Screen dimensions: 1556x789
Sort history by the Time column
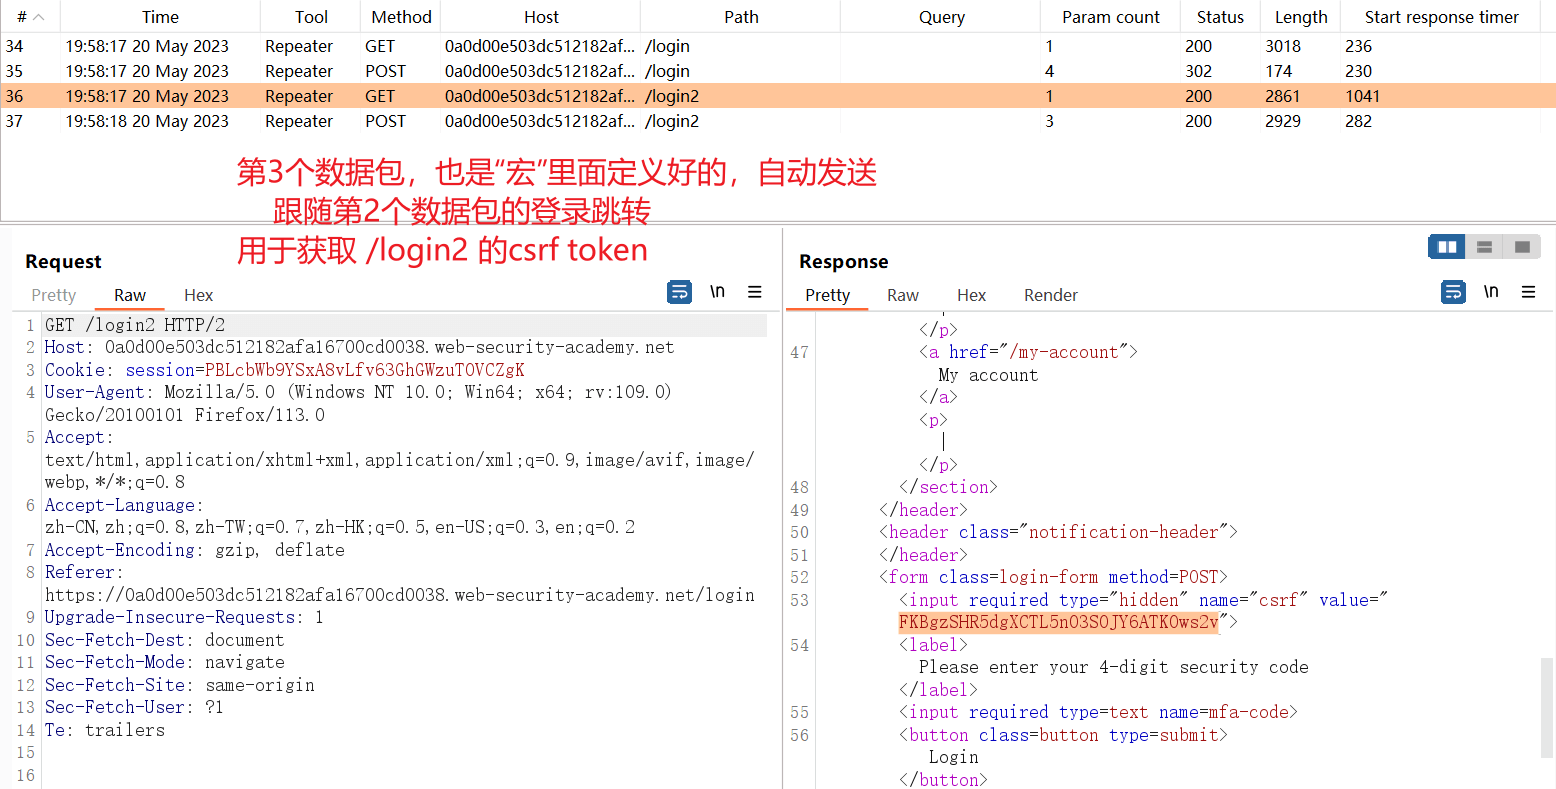(160, 17)
